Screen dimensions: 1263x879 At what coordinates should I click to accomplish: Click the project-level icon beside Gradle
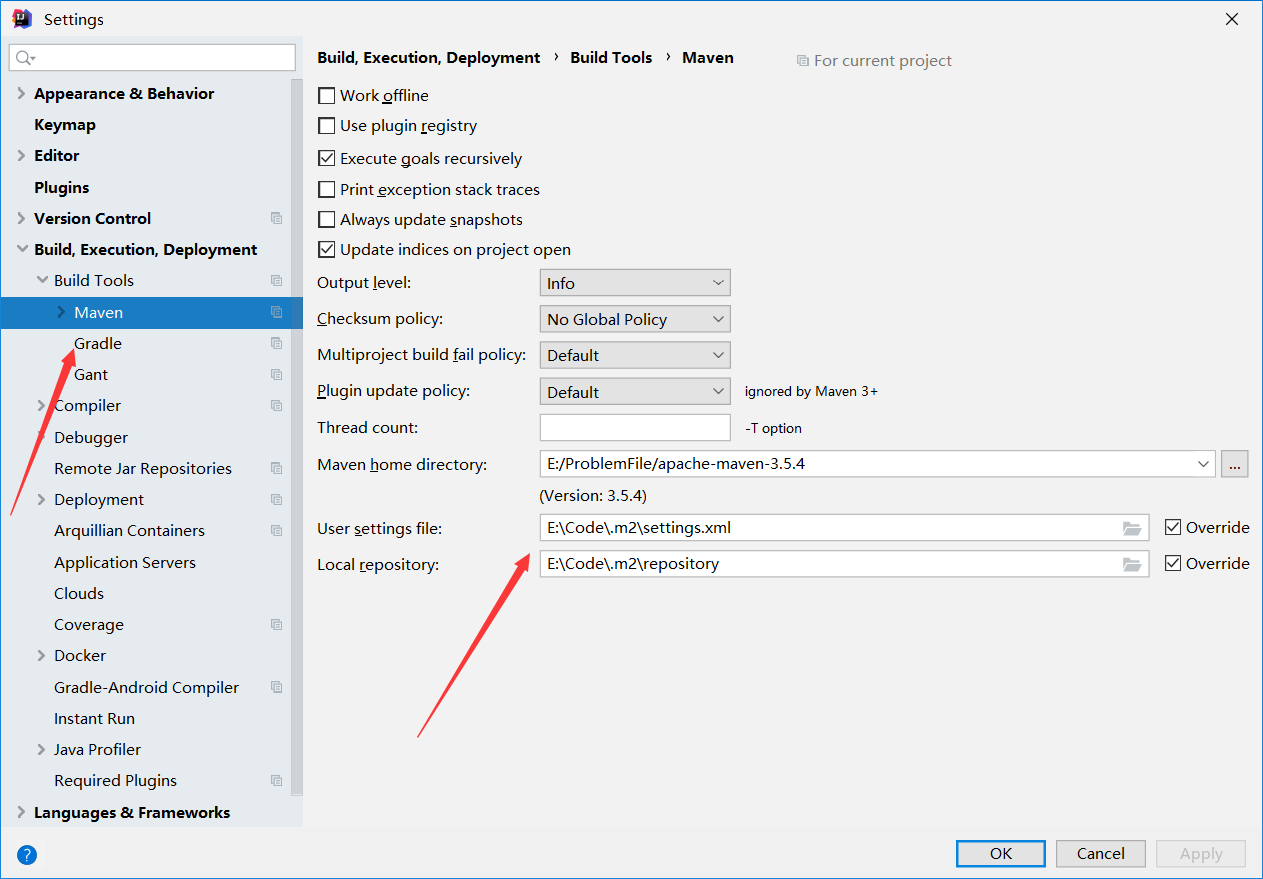pyautogui.click(x=277, y=343)
